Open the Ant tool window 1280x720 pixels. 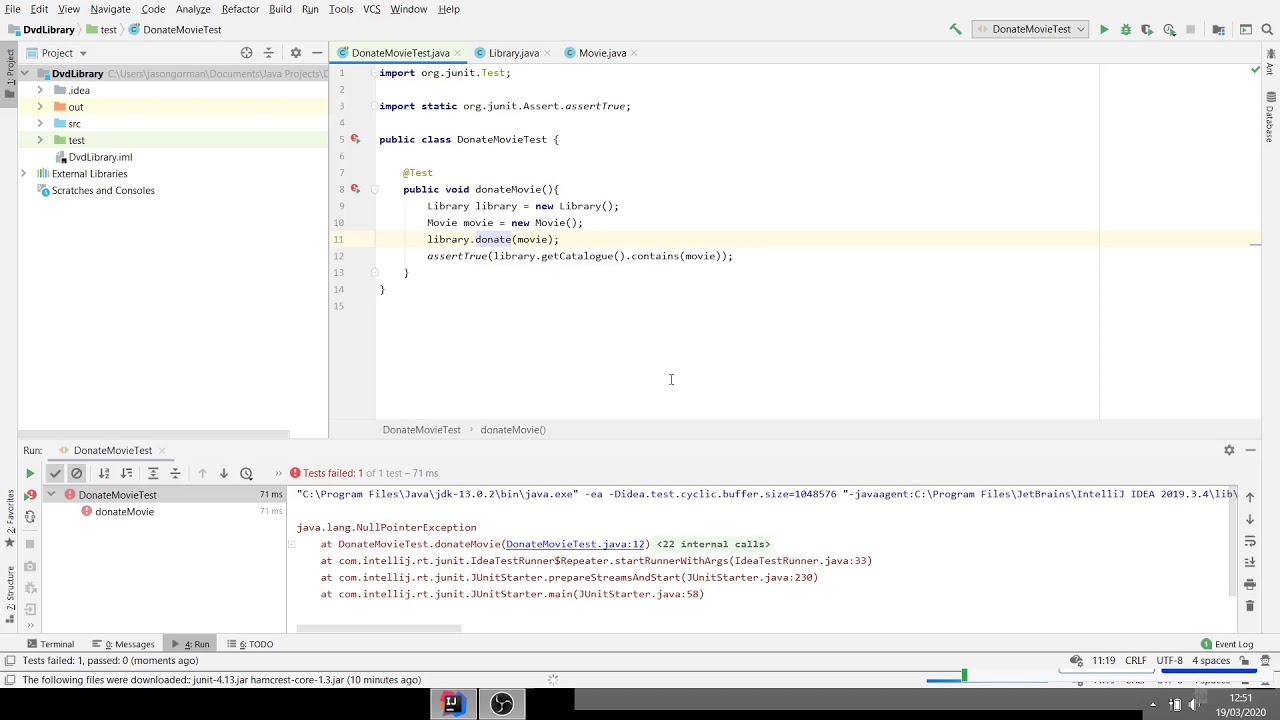click(x=1270, y=63)
